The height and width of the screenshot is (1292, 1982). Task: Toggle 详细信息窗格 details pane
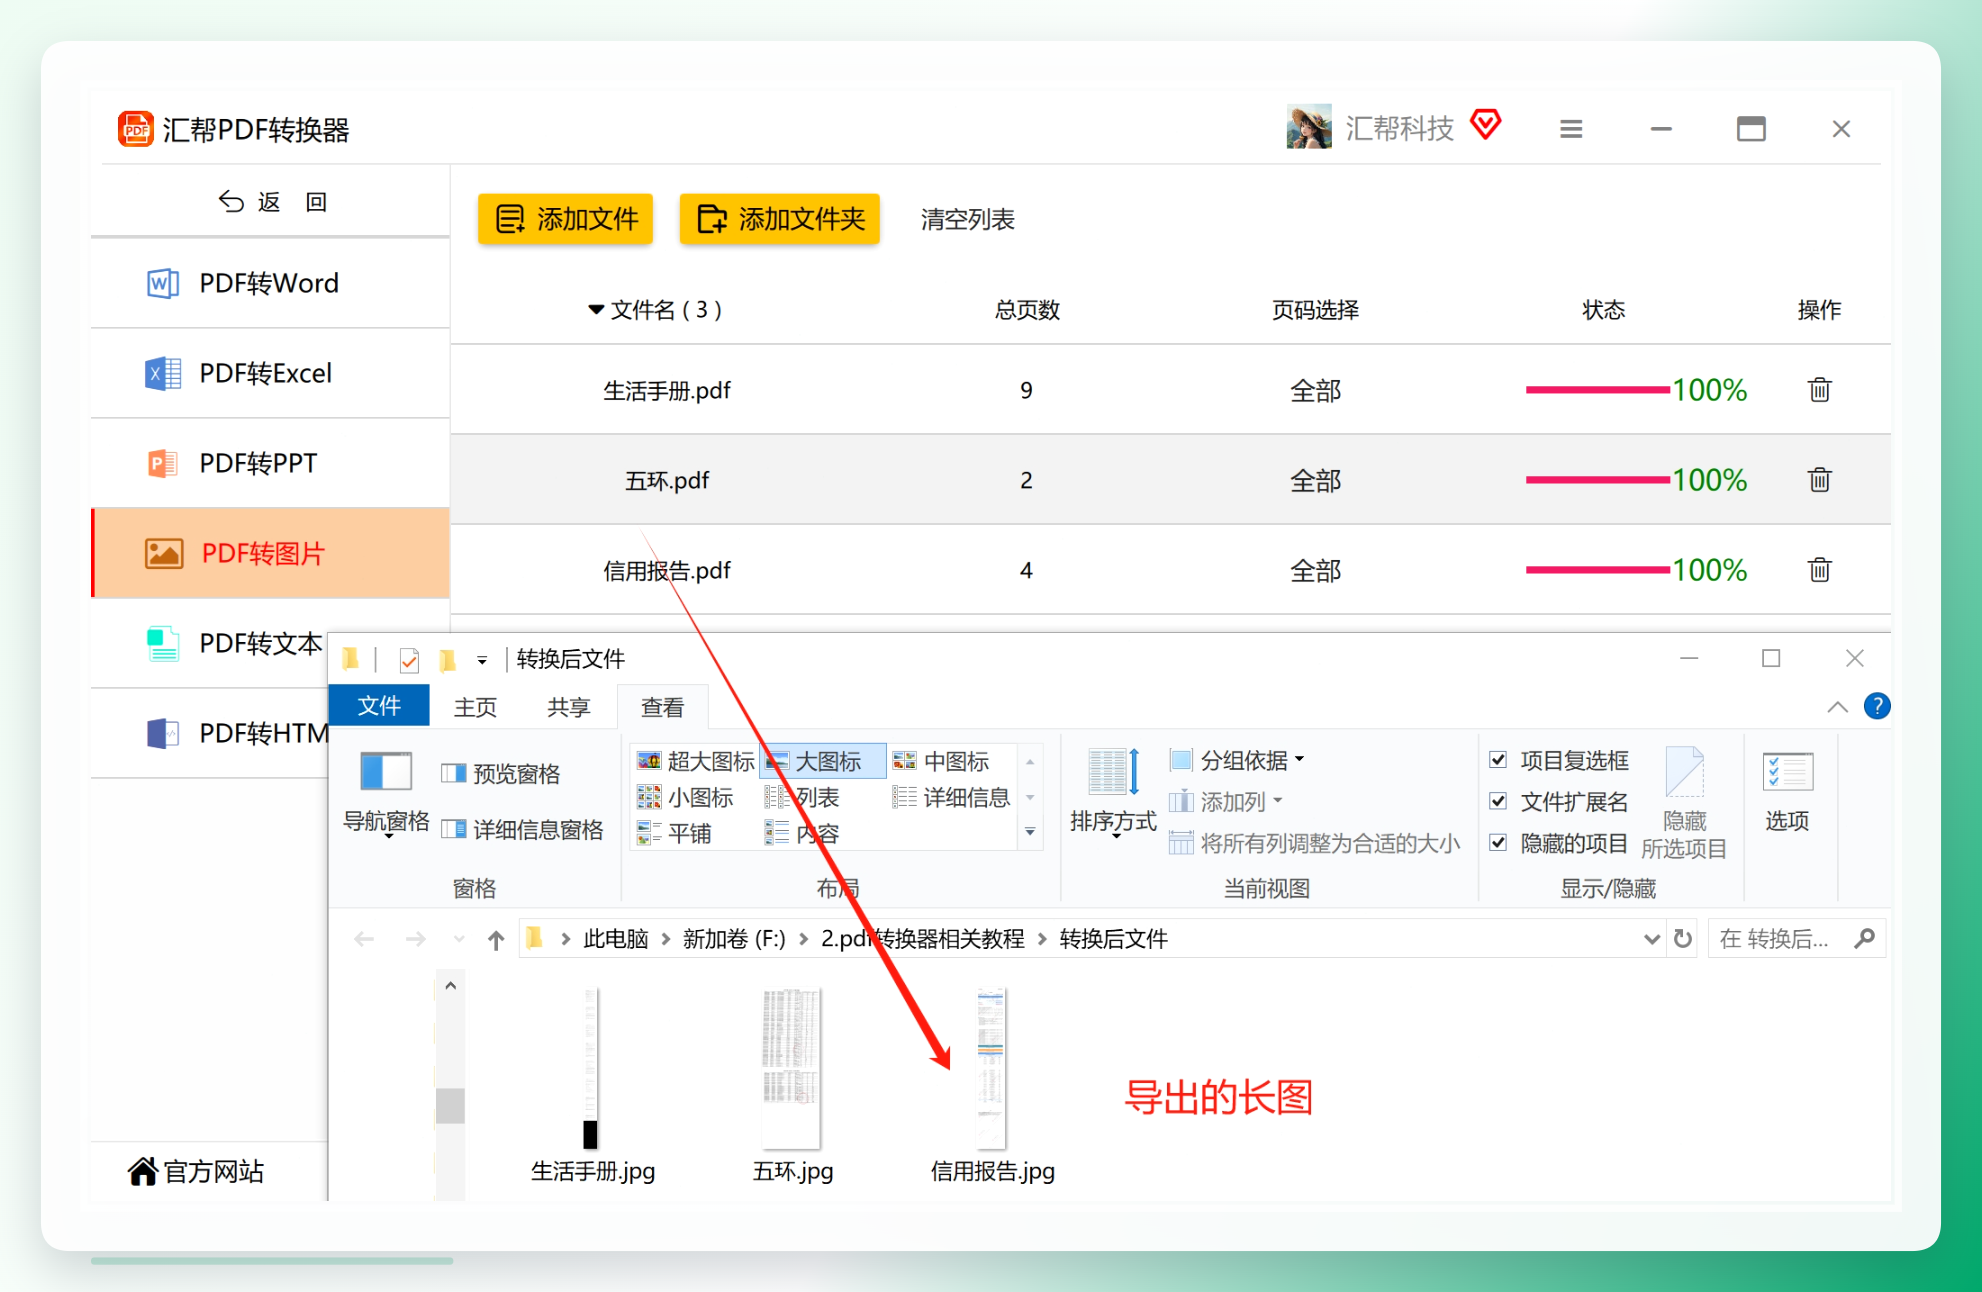click(x=522, y=830)
